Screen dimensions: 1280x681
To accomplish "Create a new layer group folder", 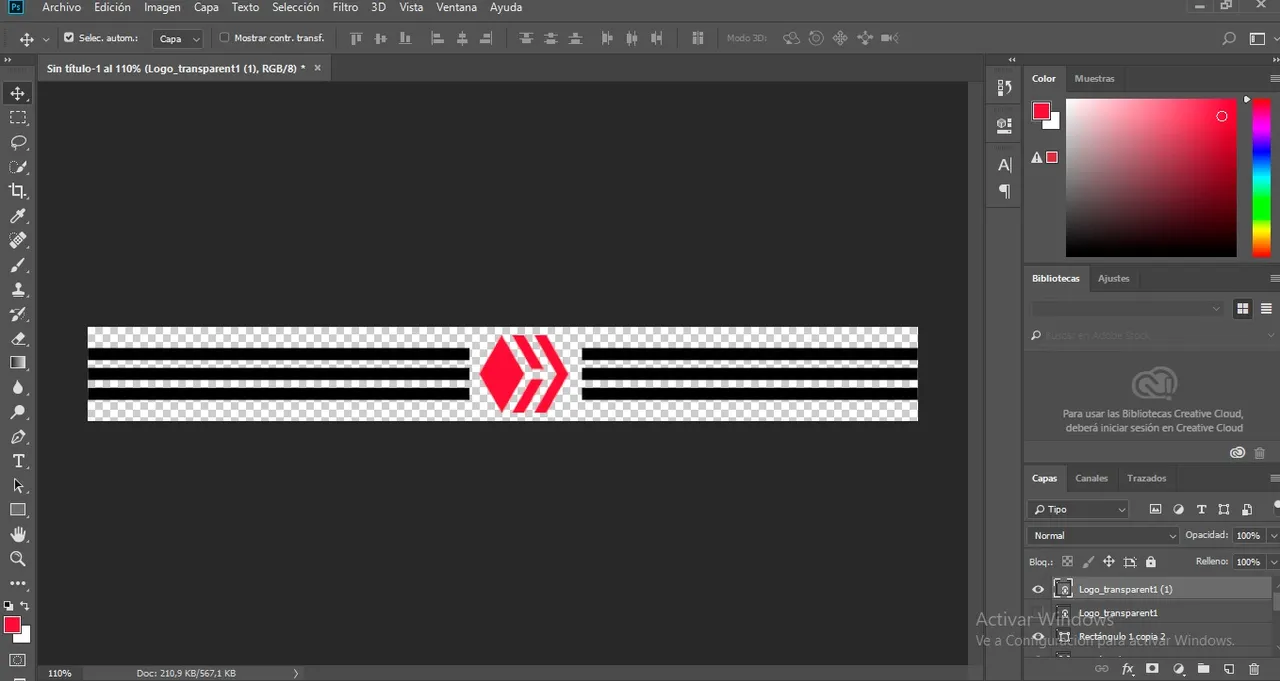I will click(x=1203, y=669).
